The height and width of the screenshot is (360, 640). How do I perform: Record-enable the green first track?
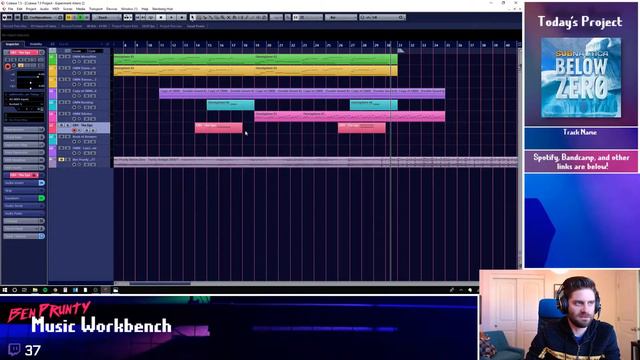click(x=74, y=62)
